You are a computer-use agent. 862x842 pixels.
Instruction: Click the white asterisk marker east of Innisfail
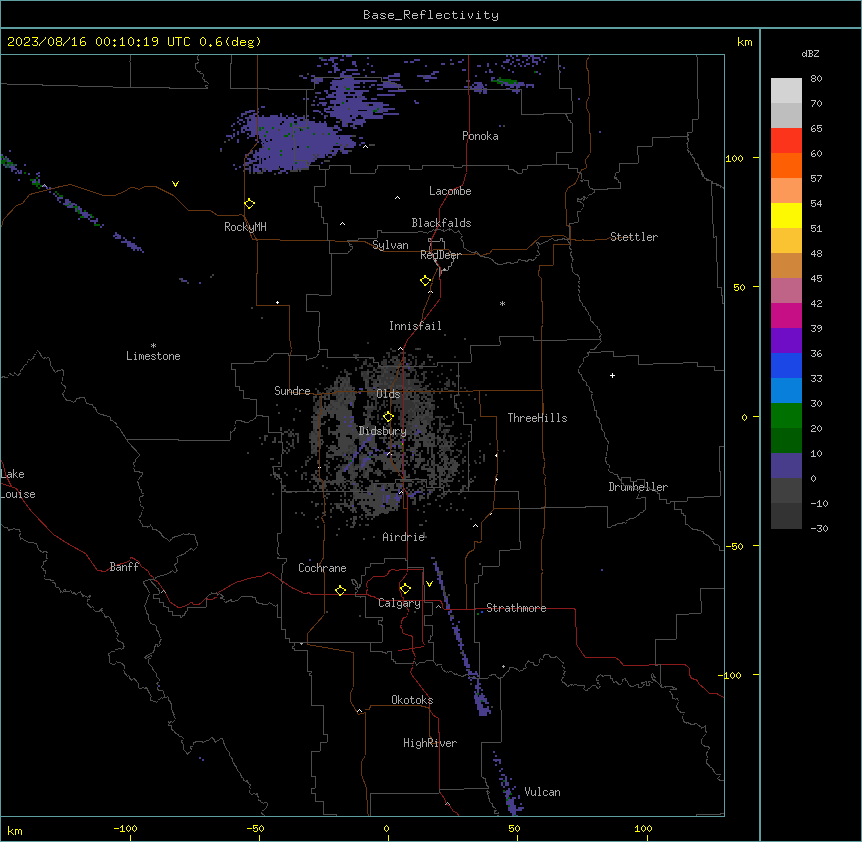tap(502, 303)
